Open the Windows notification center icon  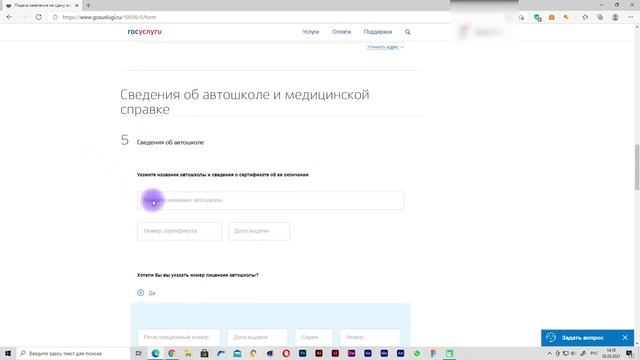pyautogui.click(x=629, y=353)
